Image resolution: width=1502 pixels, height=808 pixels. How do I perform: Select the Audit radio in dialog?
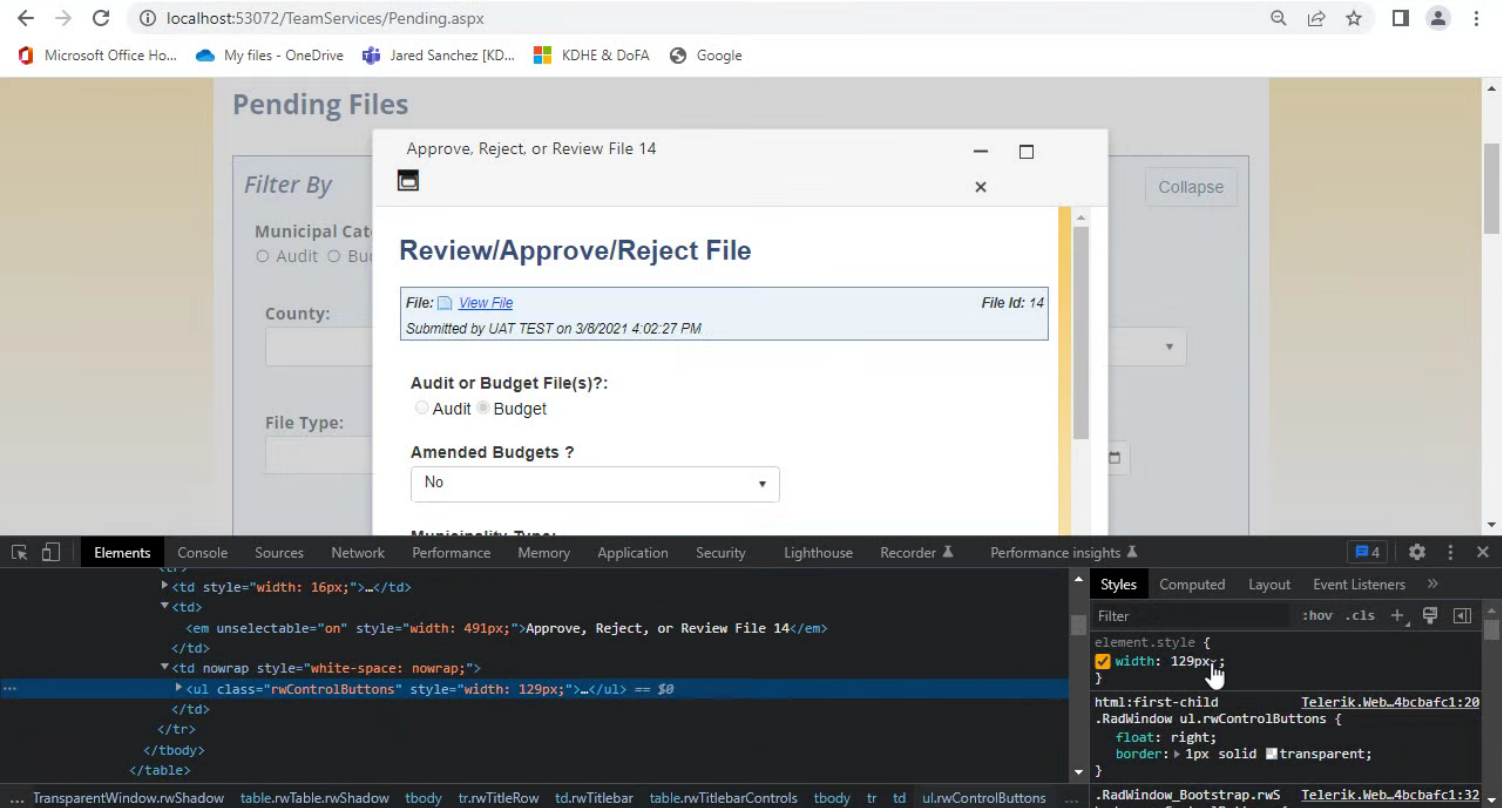[x=422, y=408]
